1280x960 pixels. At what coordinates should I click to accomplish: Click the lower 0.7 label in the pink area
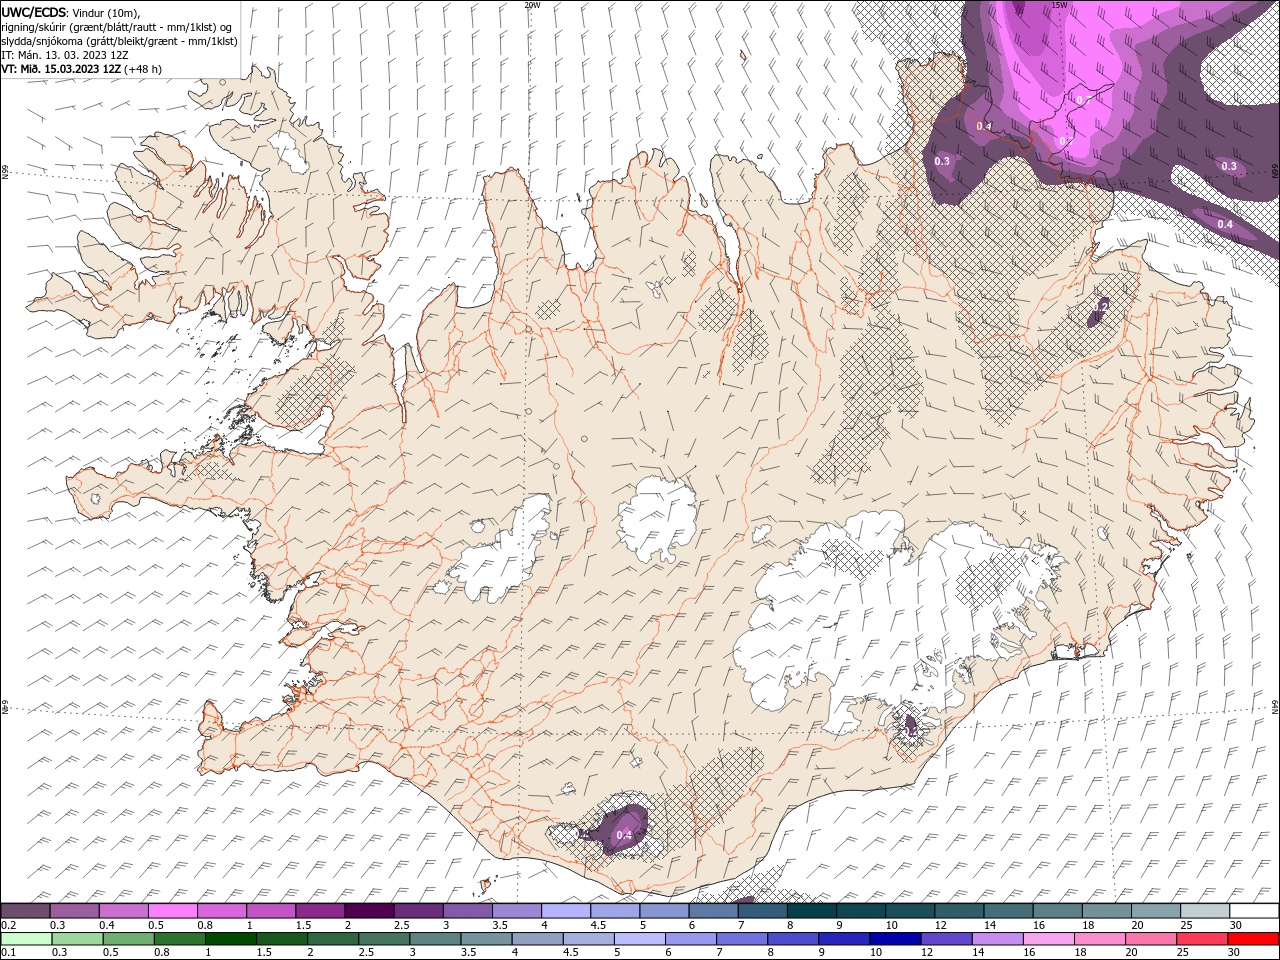coord(1066,141)
